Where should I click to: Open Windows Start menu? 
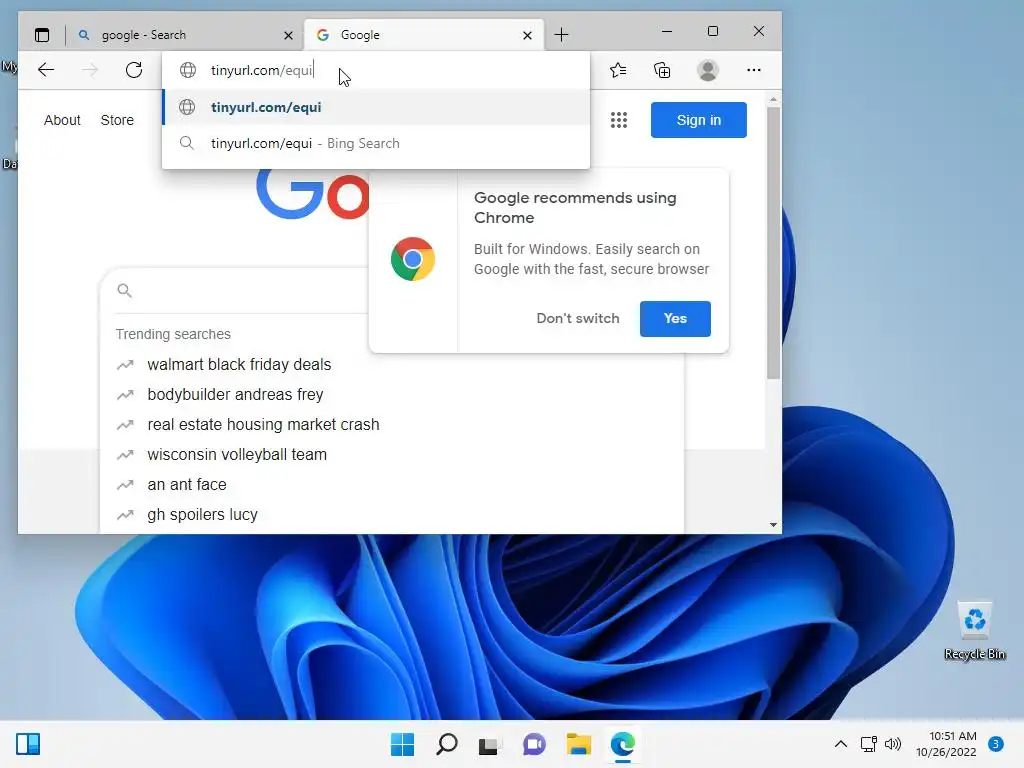[402, 744]
